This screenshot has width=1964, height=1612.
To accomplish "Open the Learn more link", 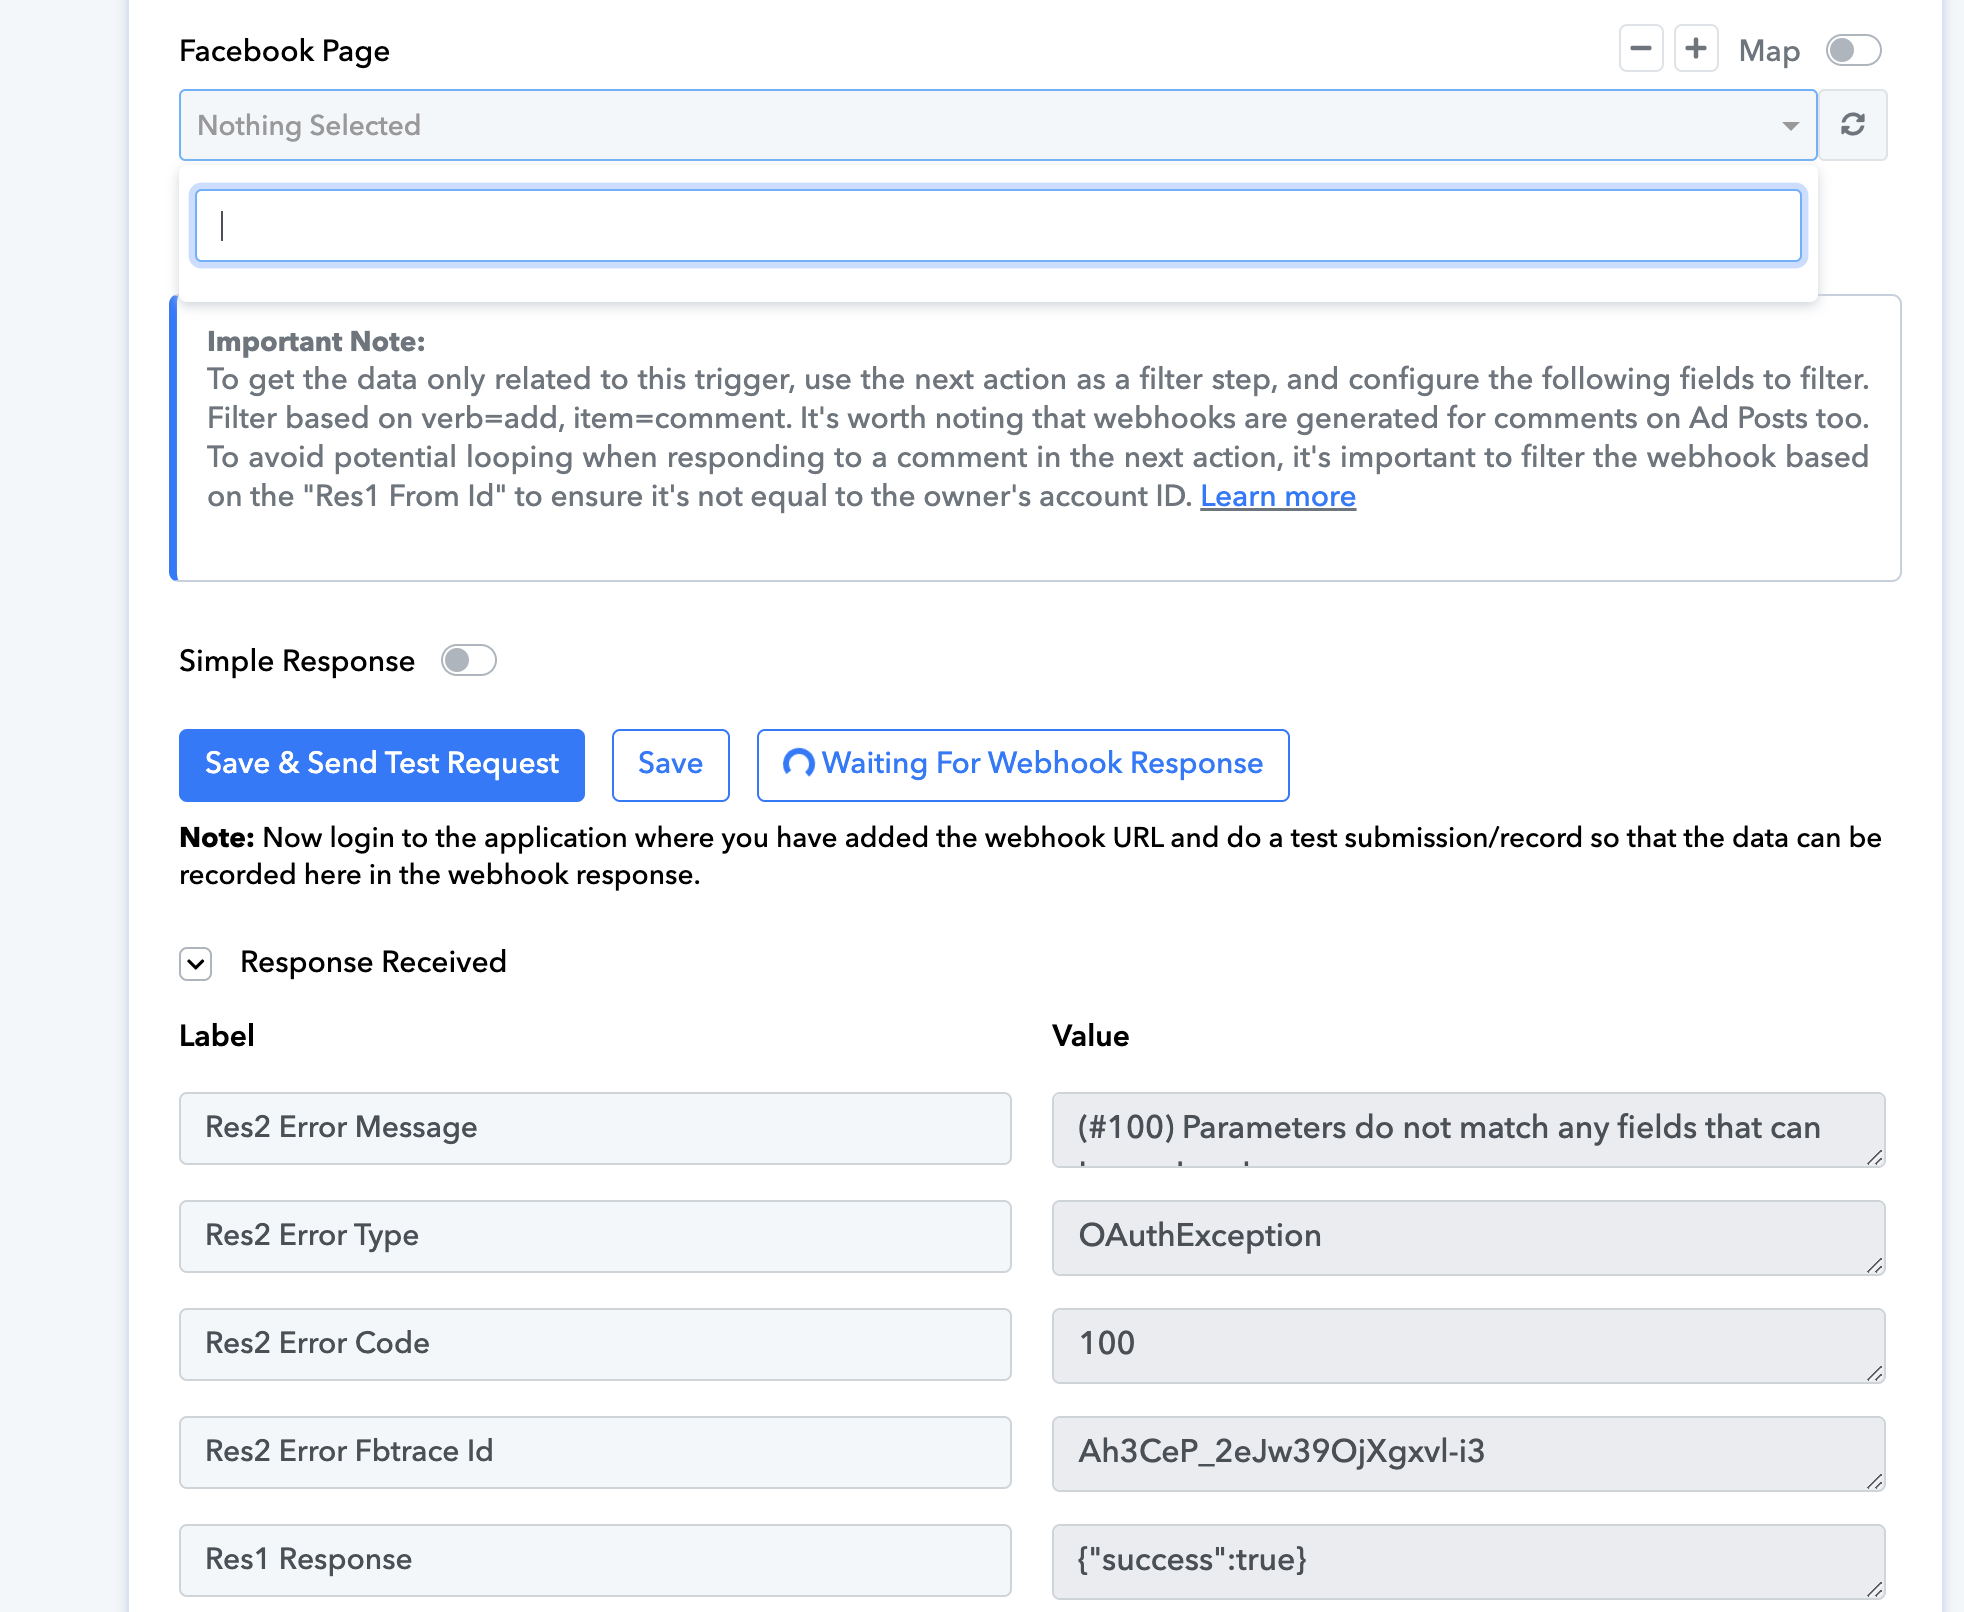I will (1277, 496).
